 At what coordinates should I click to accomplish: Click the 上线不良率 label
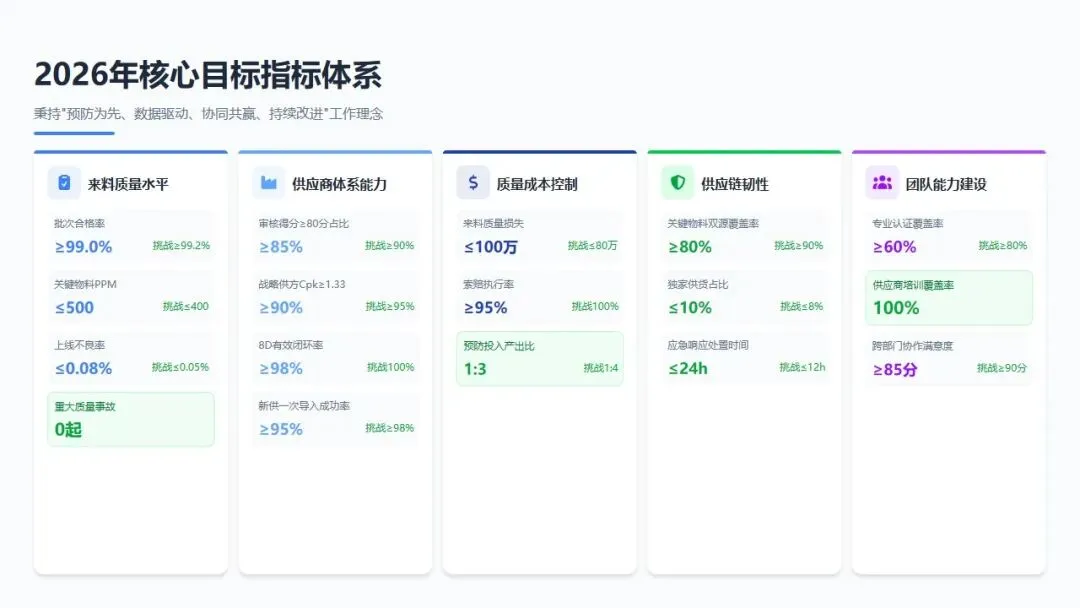tap(79, 344)
